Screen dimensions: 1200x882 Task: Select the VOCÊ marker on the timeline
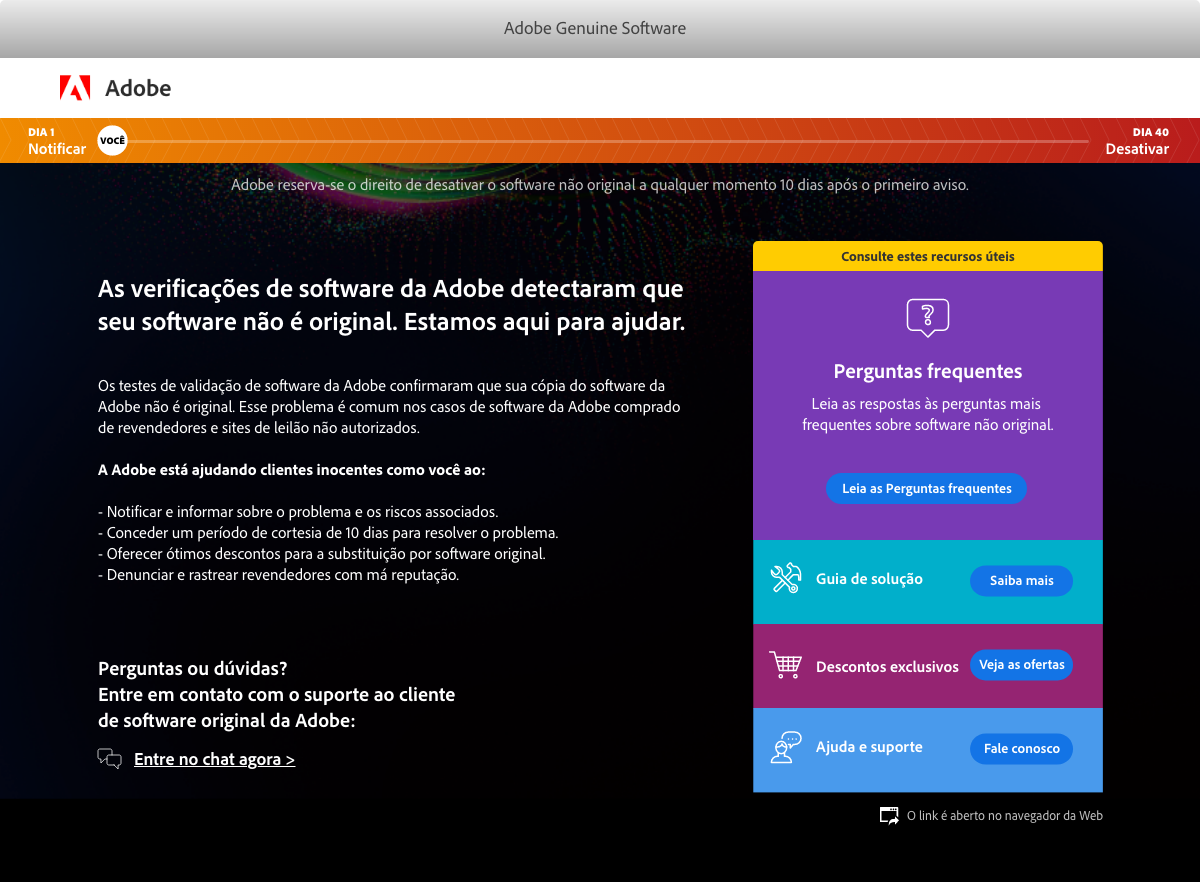[112, 140]
